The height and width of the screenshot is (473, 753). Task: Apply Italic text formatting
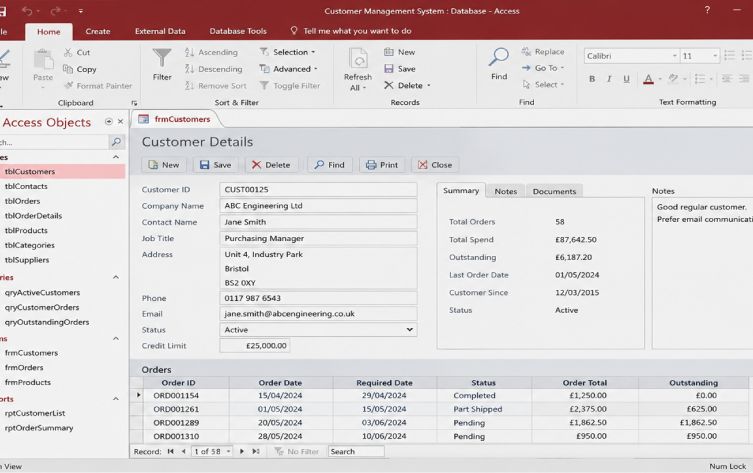coord(609,79)
